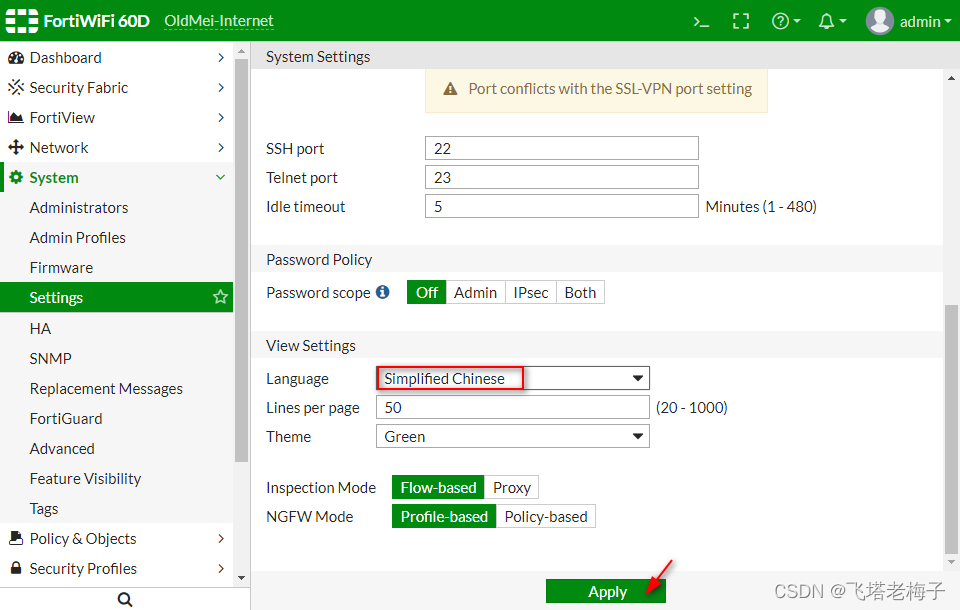This screenshot has height=610, width=960.
Task: Click the Idle timeout field
Action: tap(561, 206)
